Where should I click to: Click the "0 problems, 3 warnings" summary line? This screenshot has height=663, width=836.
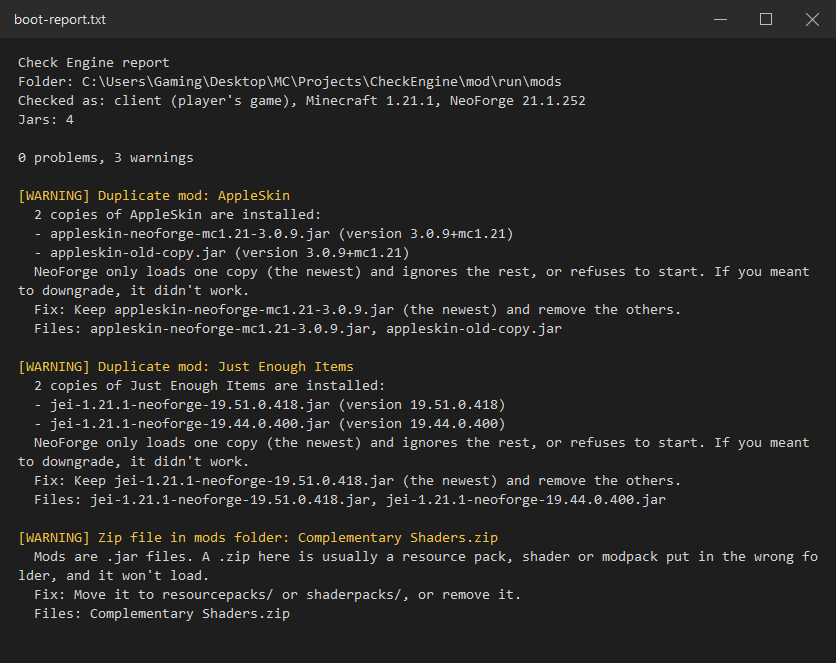(106, 158)
